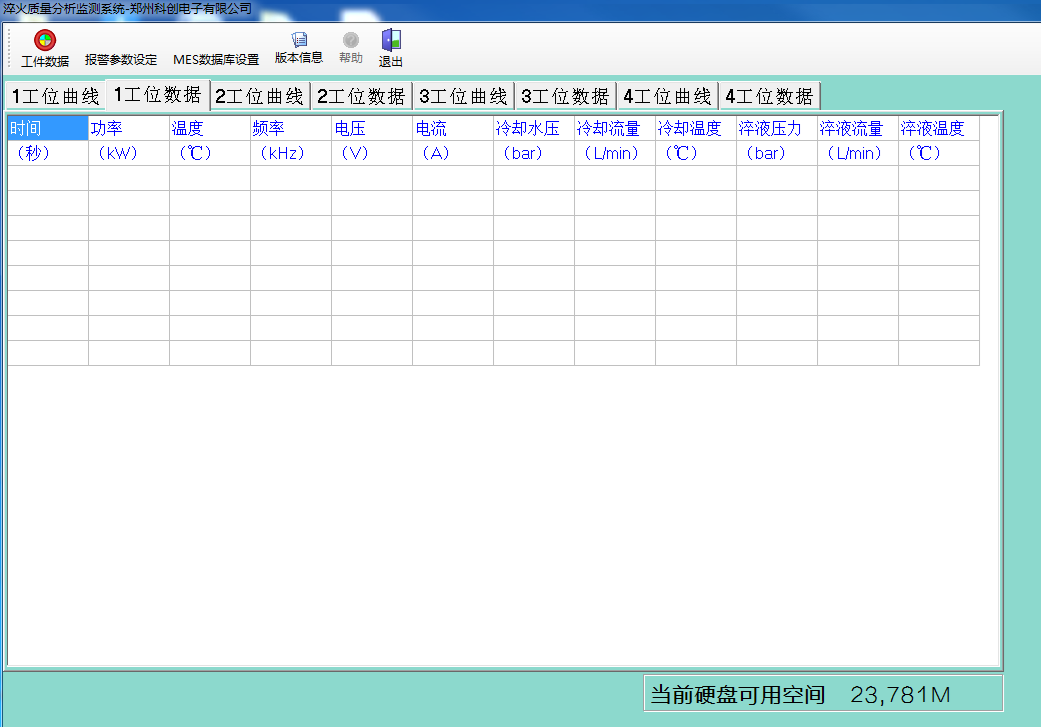The image size is (1041, 727).
Task: Open the 工件数据 workpiece data icon
Action: tap(45, 41)
